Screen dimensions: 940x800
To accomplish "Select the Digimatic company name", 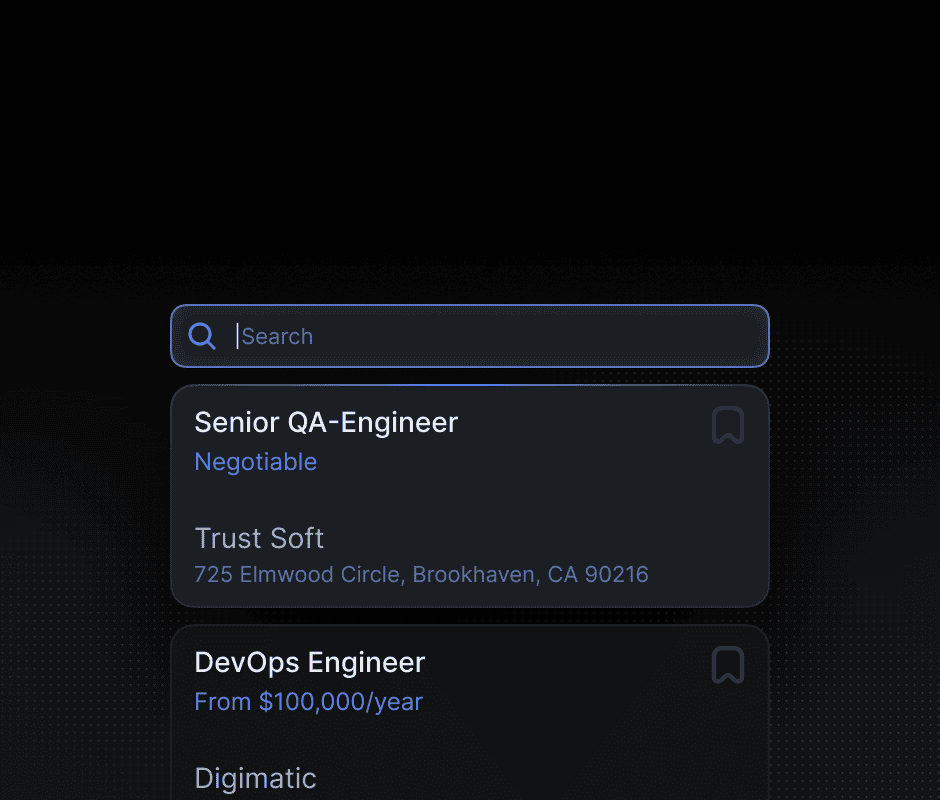I will [255, 778].
